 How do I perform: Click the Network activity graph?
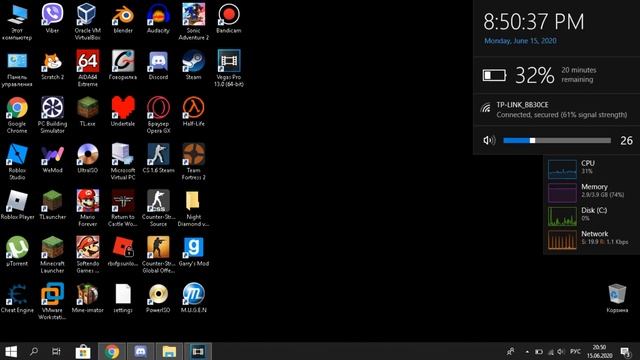[x=562, y=240]
